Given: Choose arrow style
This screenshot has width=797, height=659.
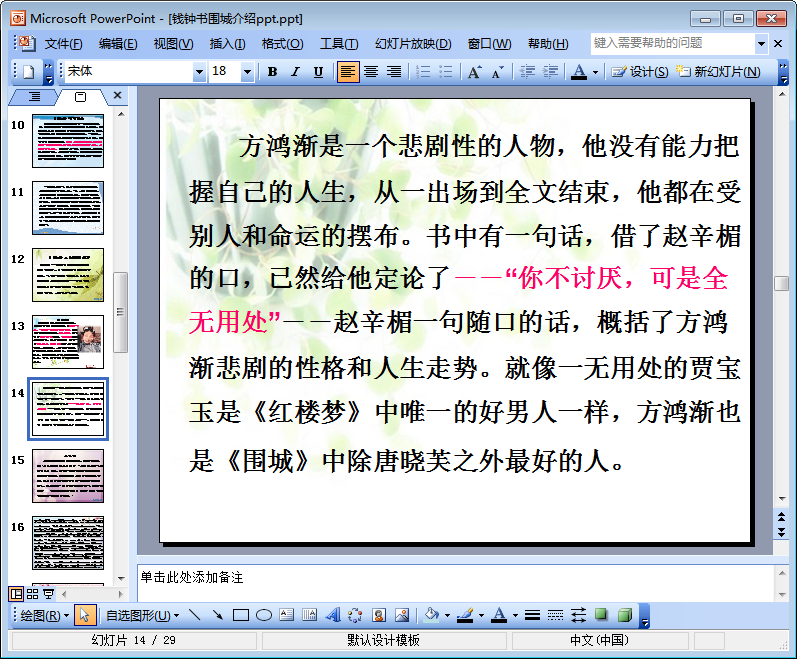Looking at the screenshot, I should pos(578,615).
